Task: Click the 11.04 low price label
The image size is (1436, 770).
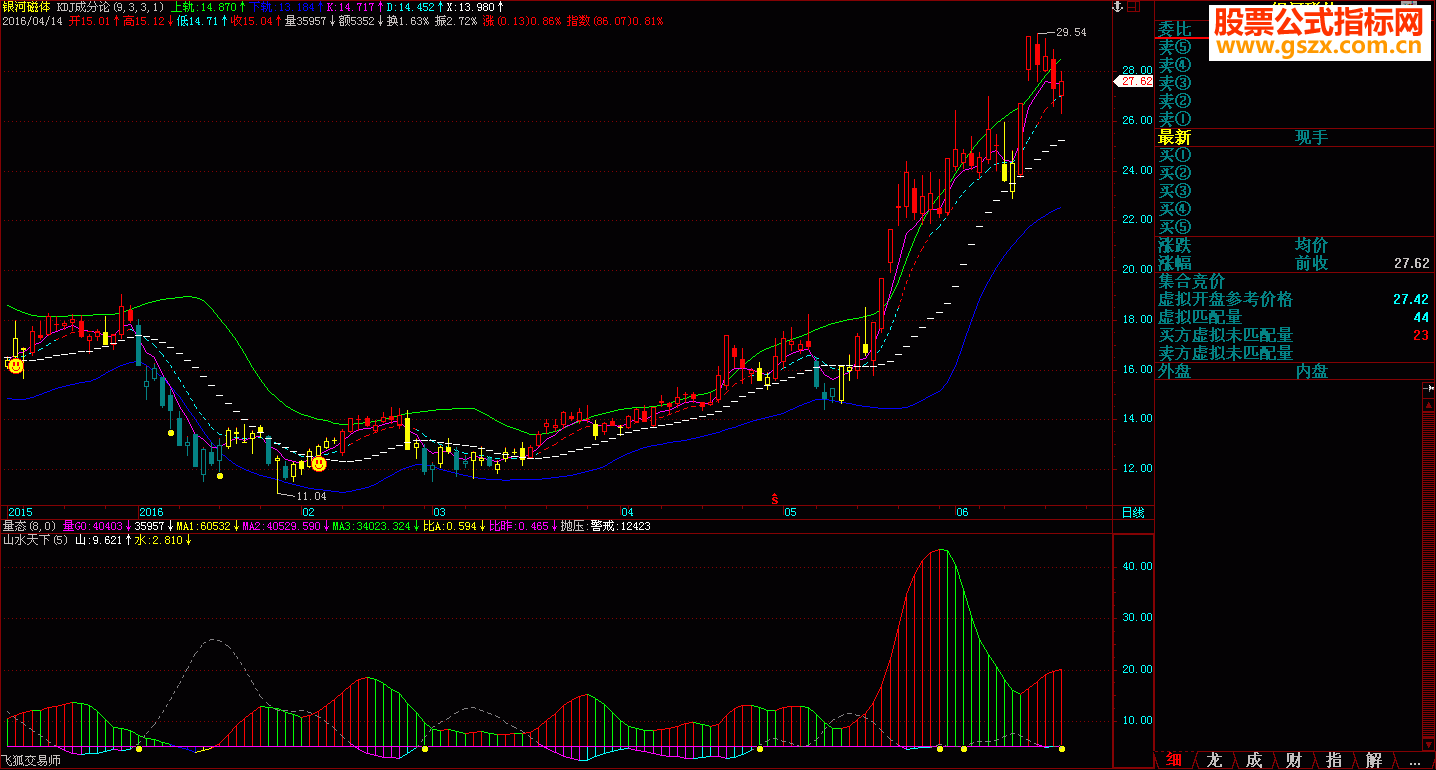Action: (x=312, y=496)
